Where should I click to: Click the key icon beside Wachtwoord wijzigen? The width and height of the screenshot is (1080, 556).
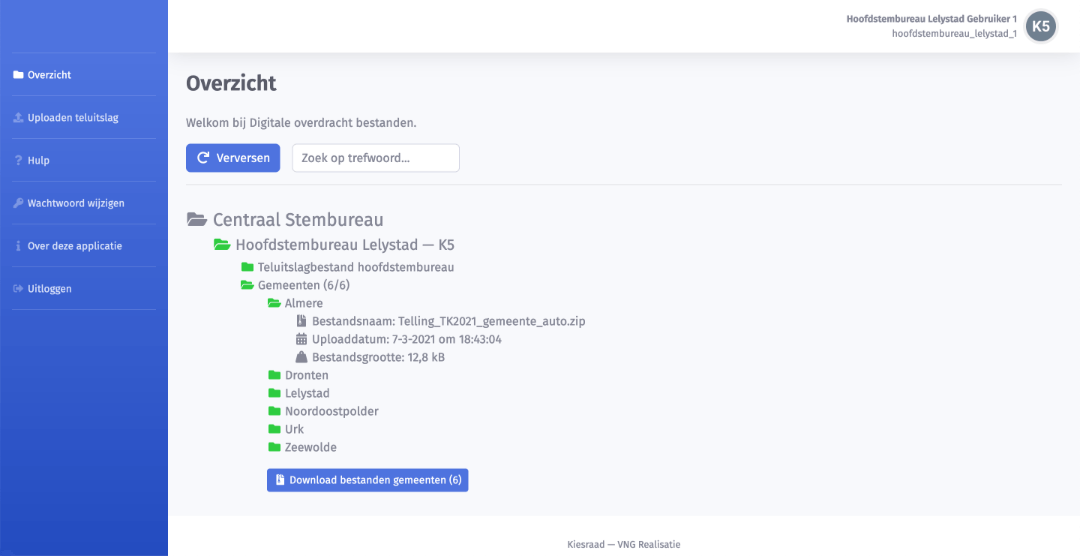[x=18, y=204]
